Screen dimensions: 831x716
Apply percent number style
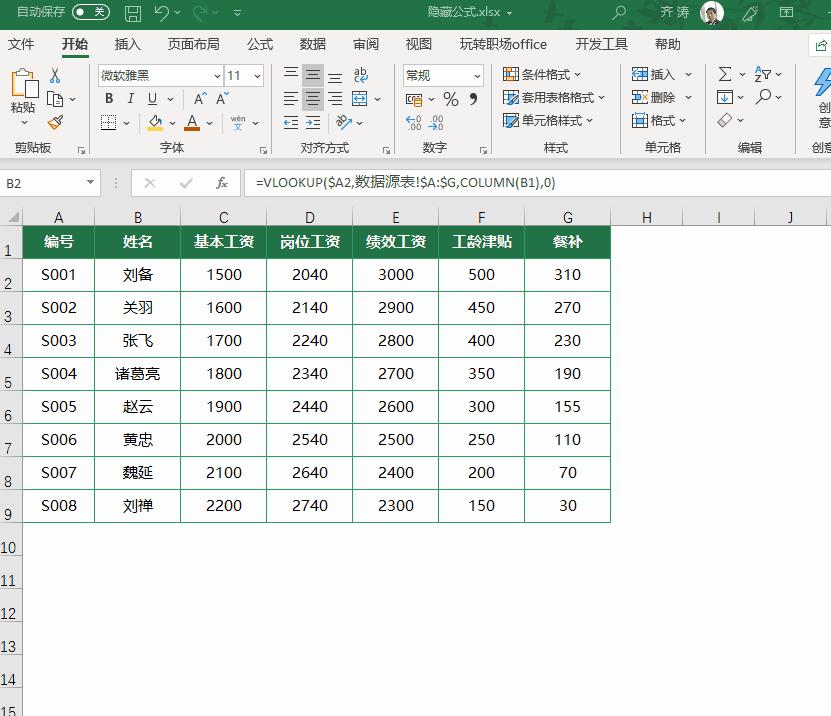[x=450, y=99]
